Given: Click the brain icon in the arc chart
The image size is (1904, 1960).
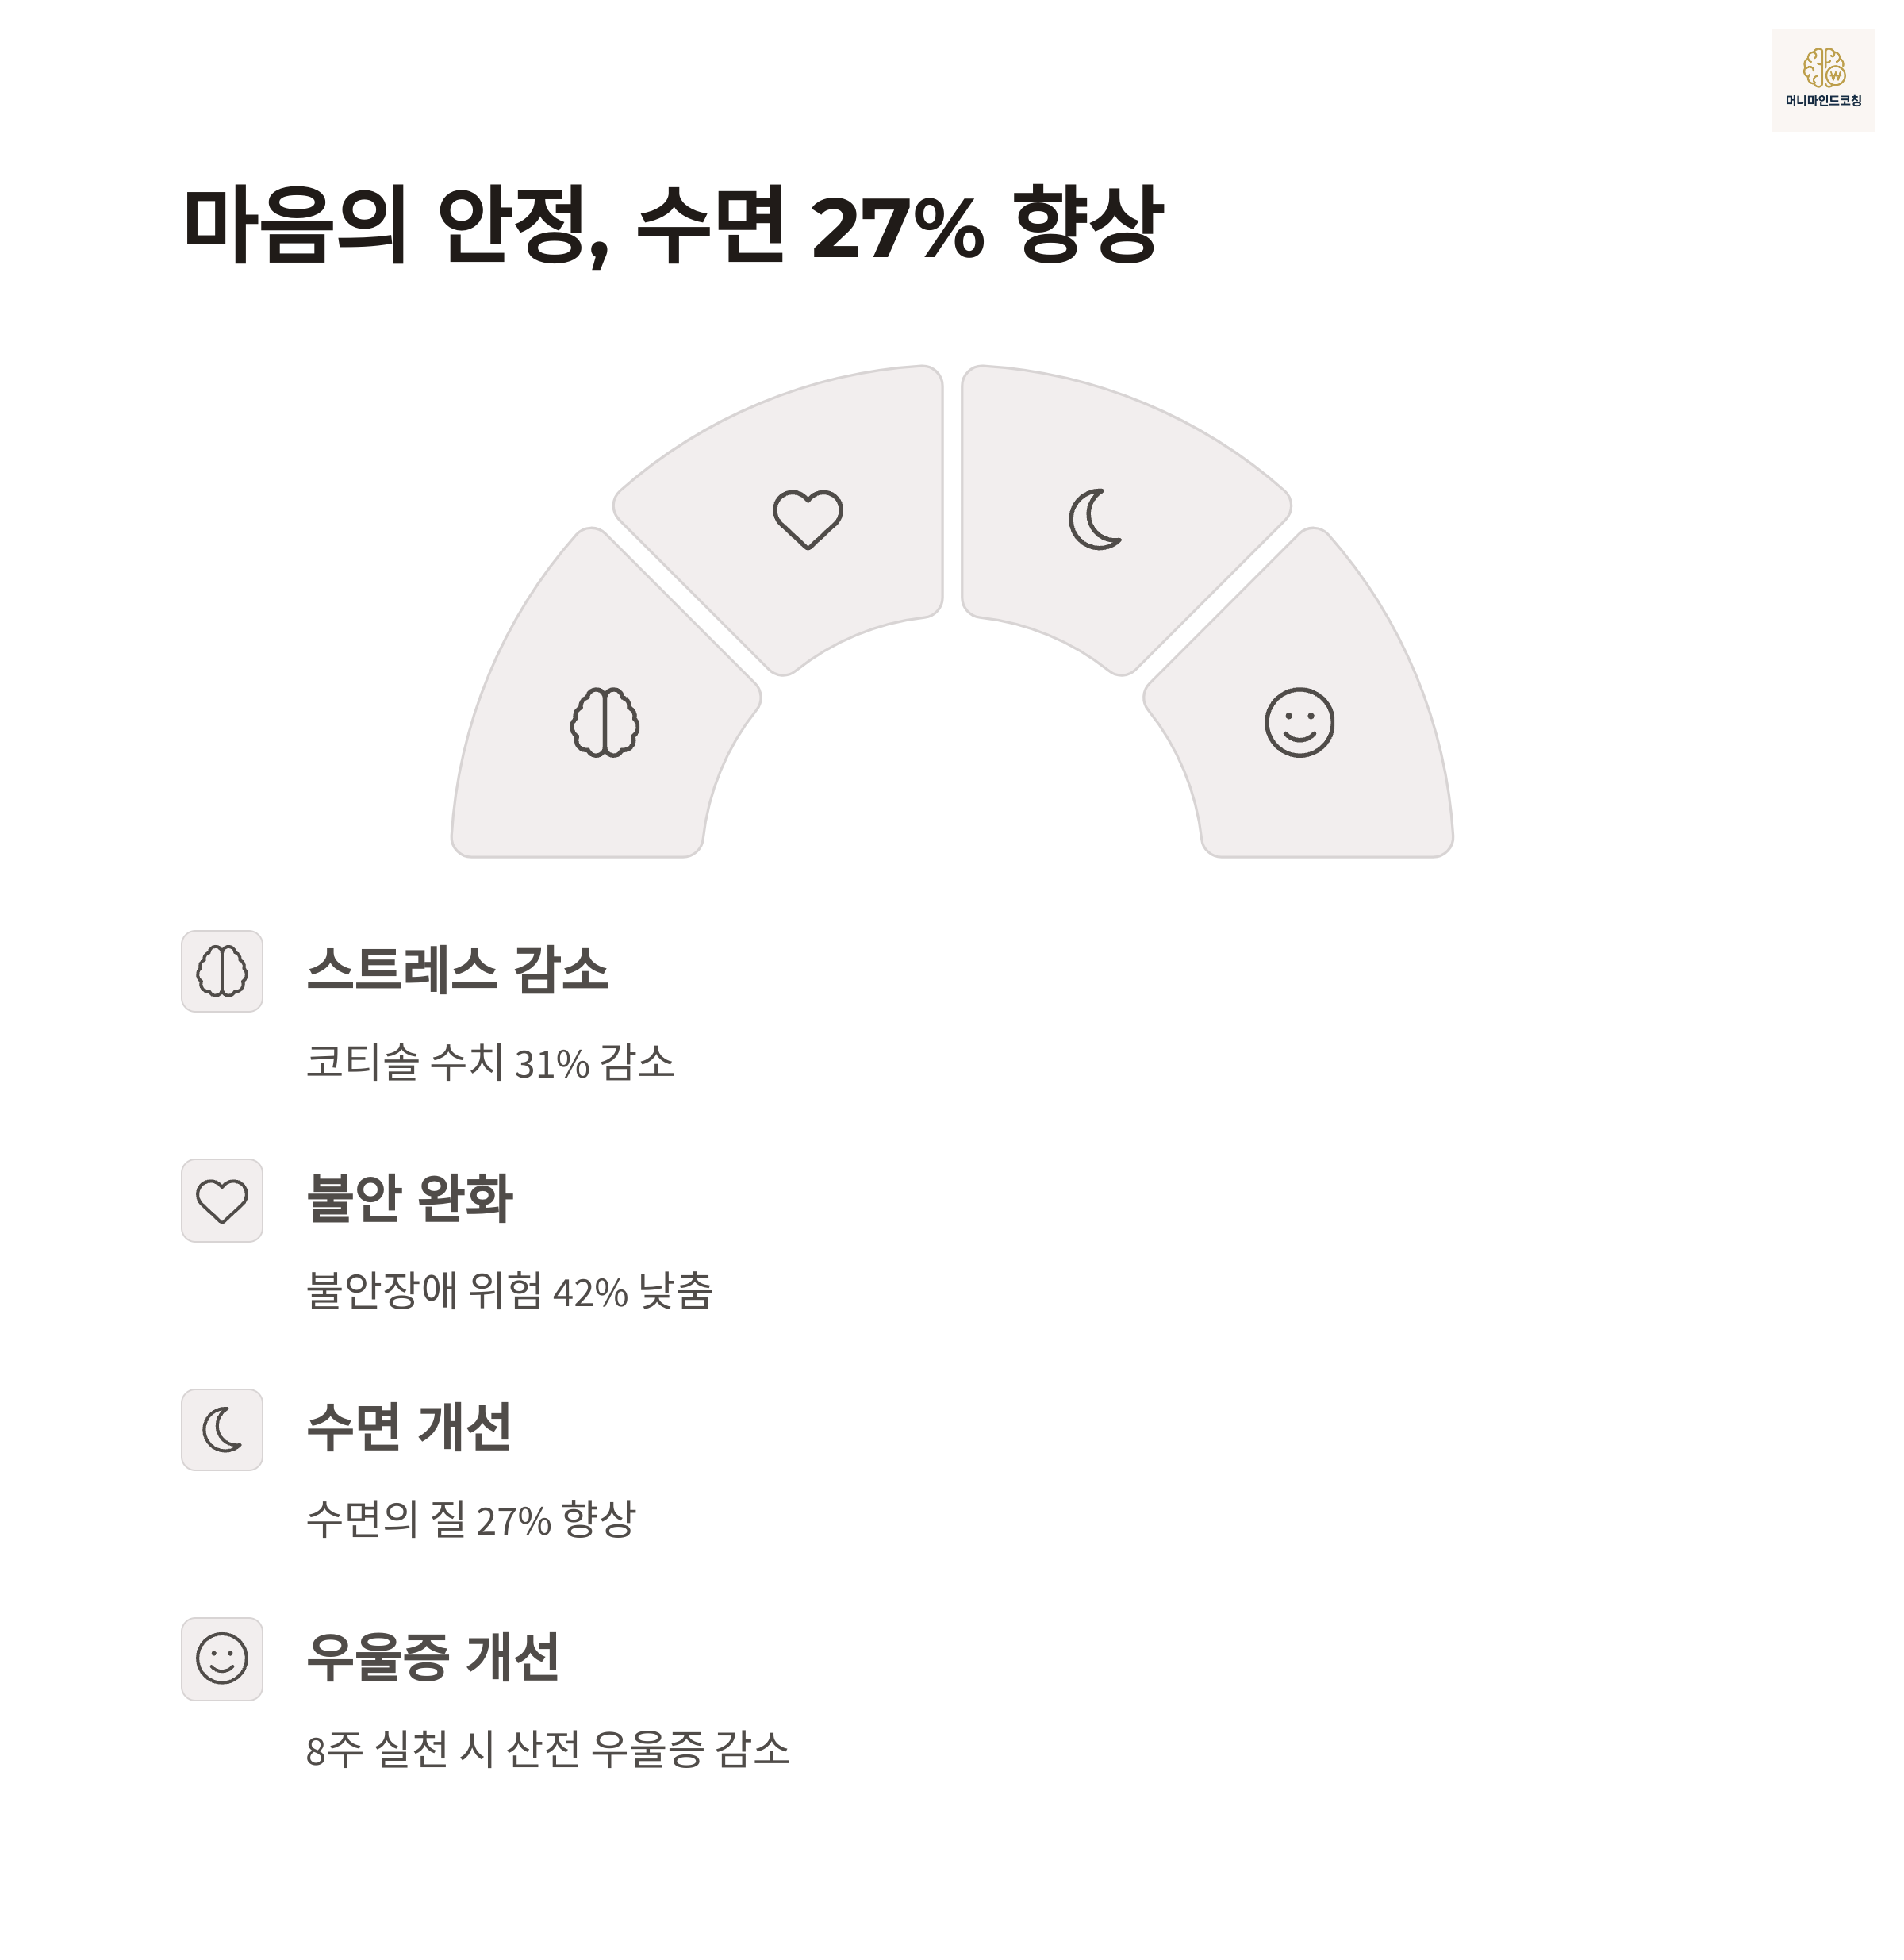Looking at the screenshot, I should (605, 722).
